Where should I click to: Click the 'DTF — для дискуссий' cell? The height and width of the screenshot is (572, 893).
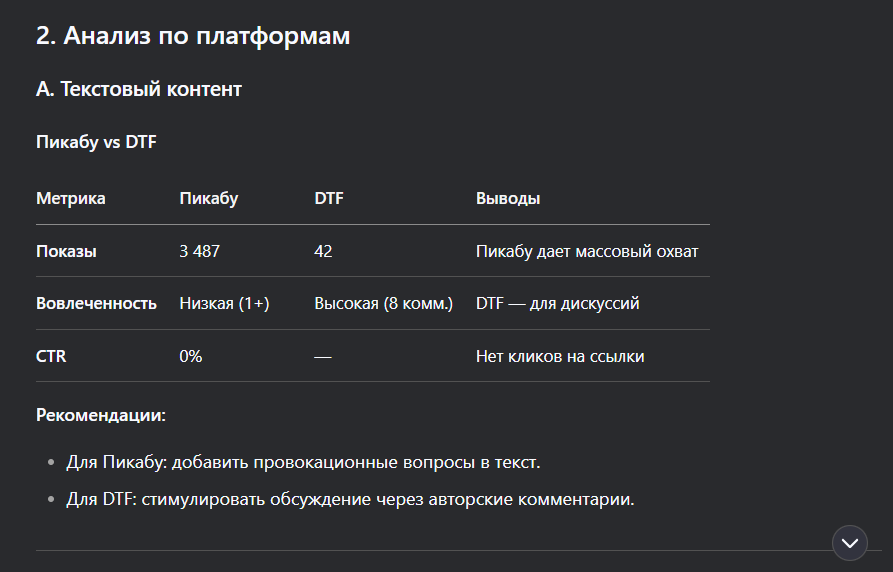tap(557, 303)
